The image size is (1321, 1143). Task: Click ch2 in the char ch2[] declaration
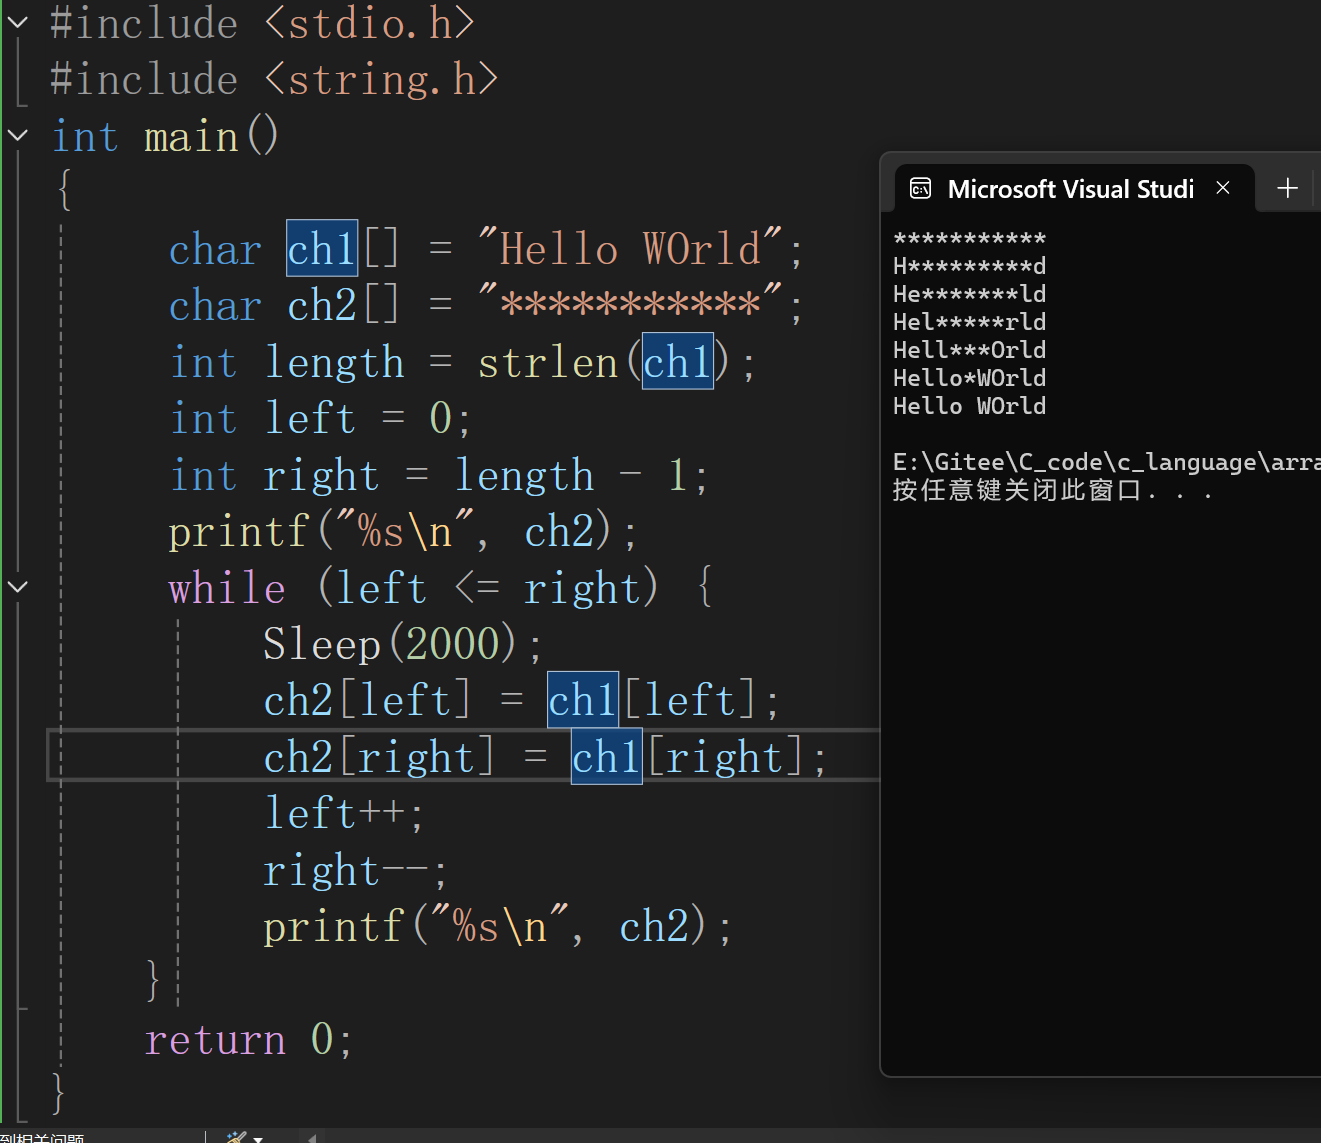pos(322,305)
